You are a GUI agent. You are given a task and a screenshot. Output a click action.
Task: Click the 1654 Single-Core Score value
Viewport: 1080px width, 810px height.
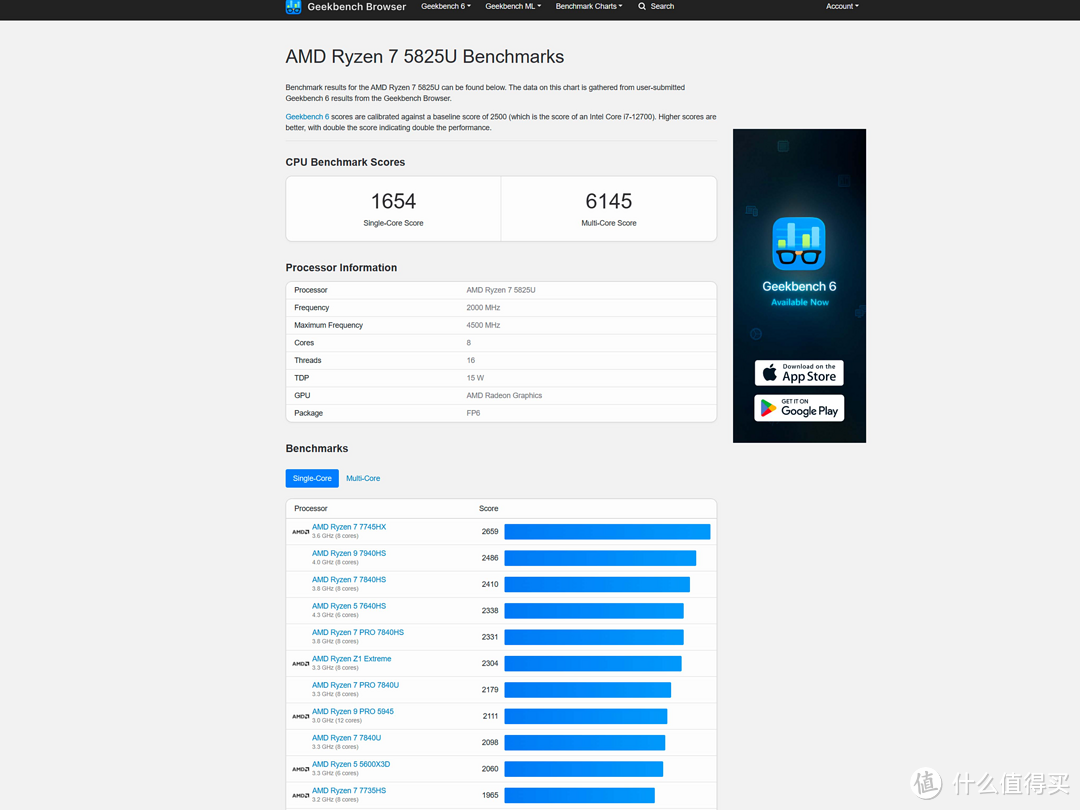pyautogui.click(x=393, y=201)
